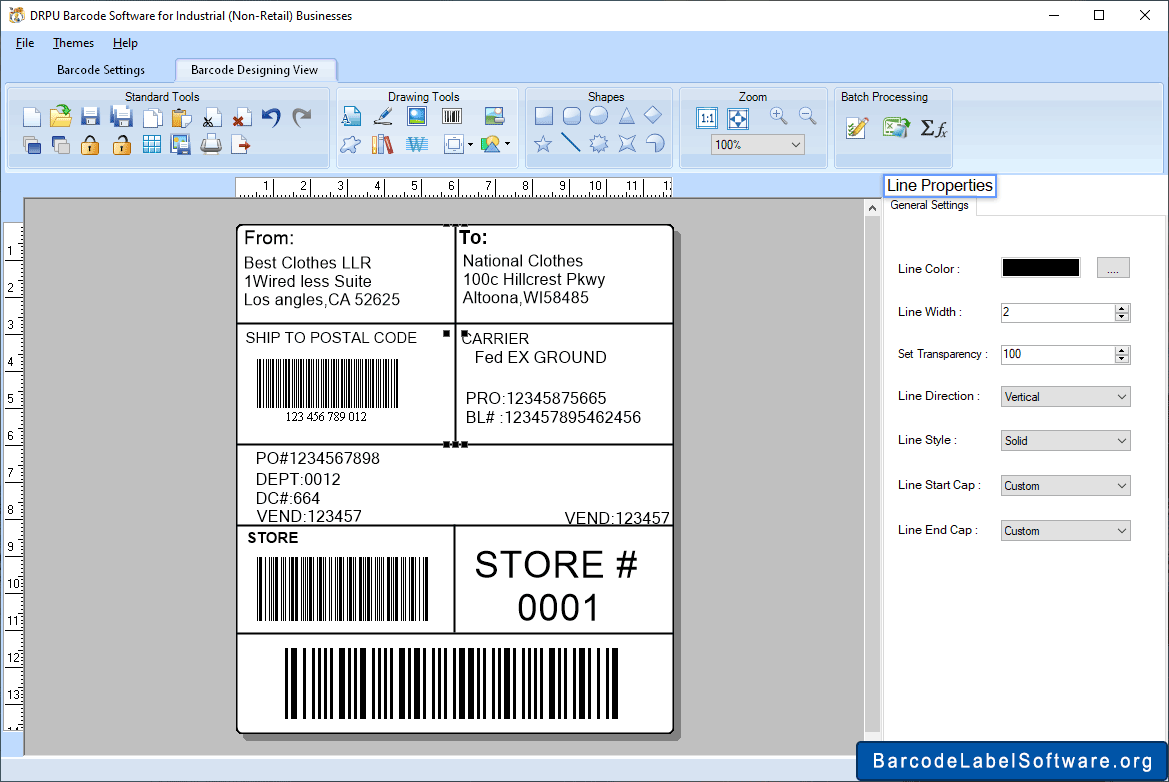Screen dimensions: 1169x782
Task: Click the black Line Color swatch
Action: (x=1041, y=268)
